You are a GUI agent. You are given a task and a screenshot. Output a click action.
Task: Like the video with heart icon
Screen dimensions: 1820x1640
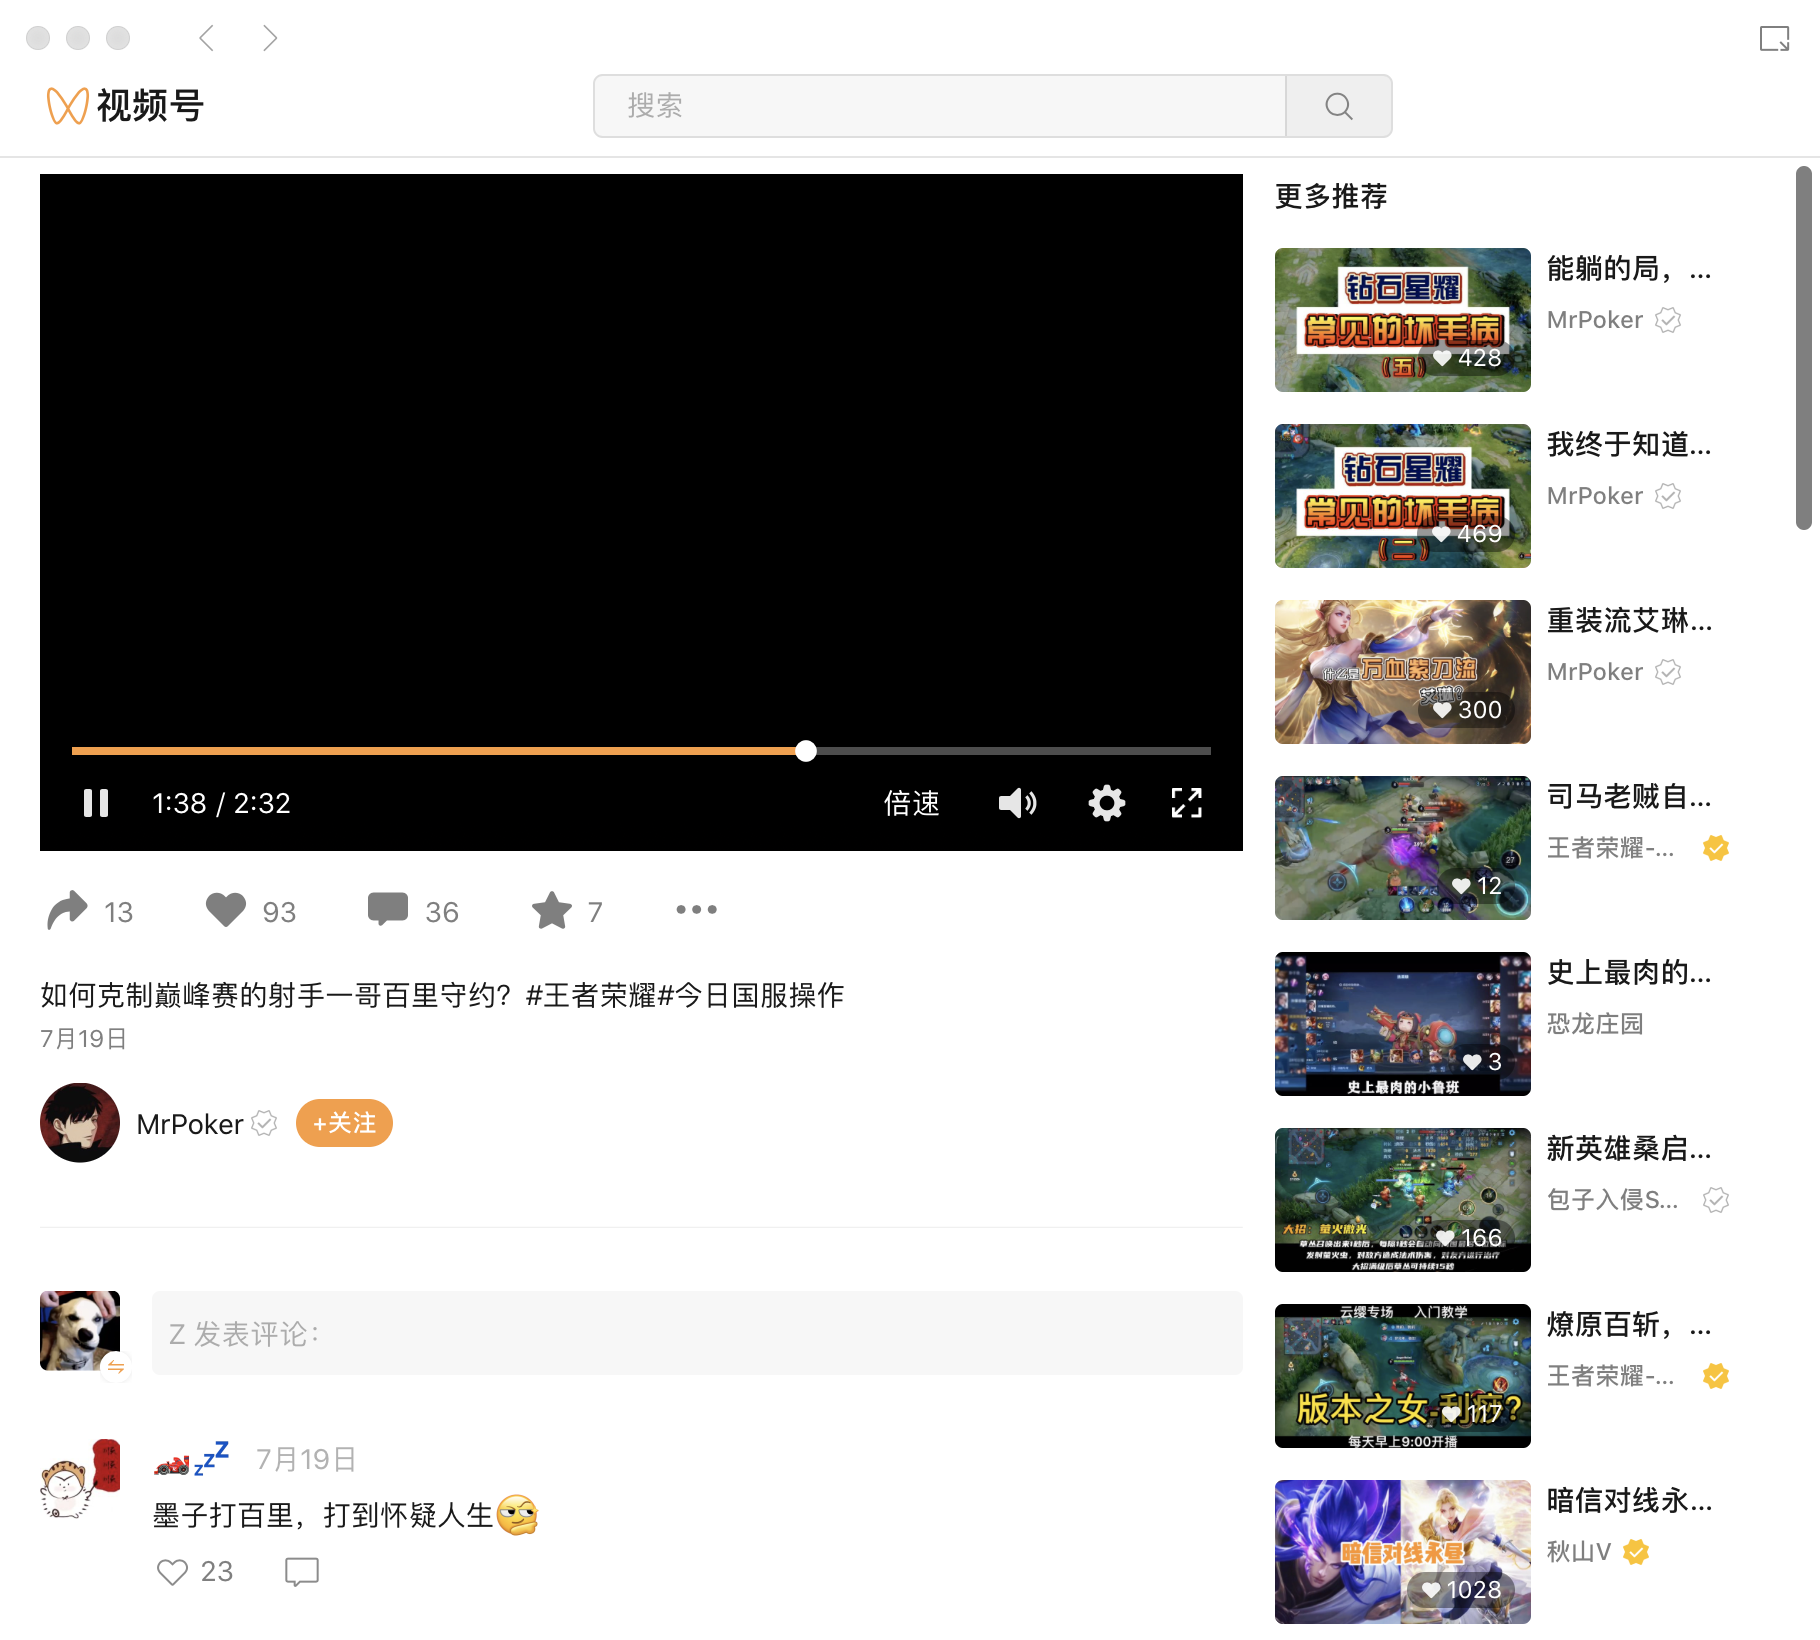(226, 910)
